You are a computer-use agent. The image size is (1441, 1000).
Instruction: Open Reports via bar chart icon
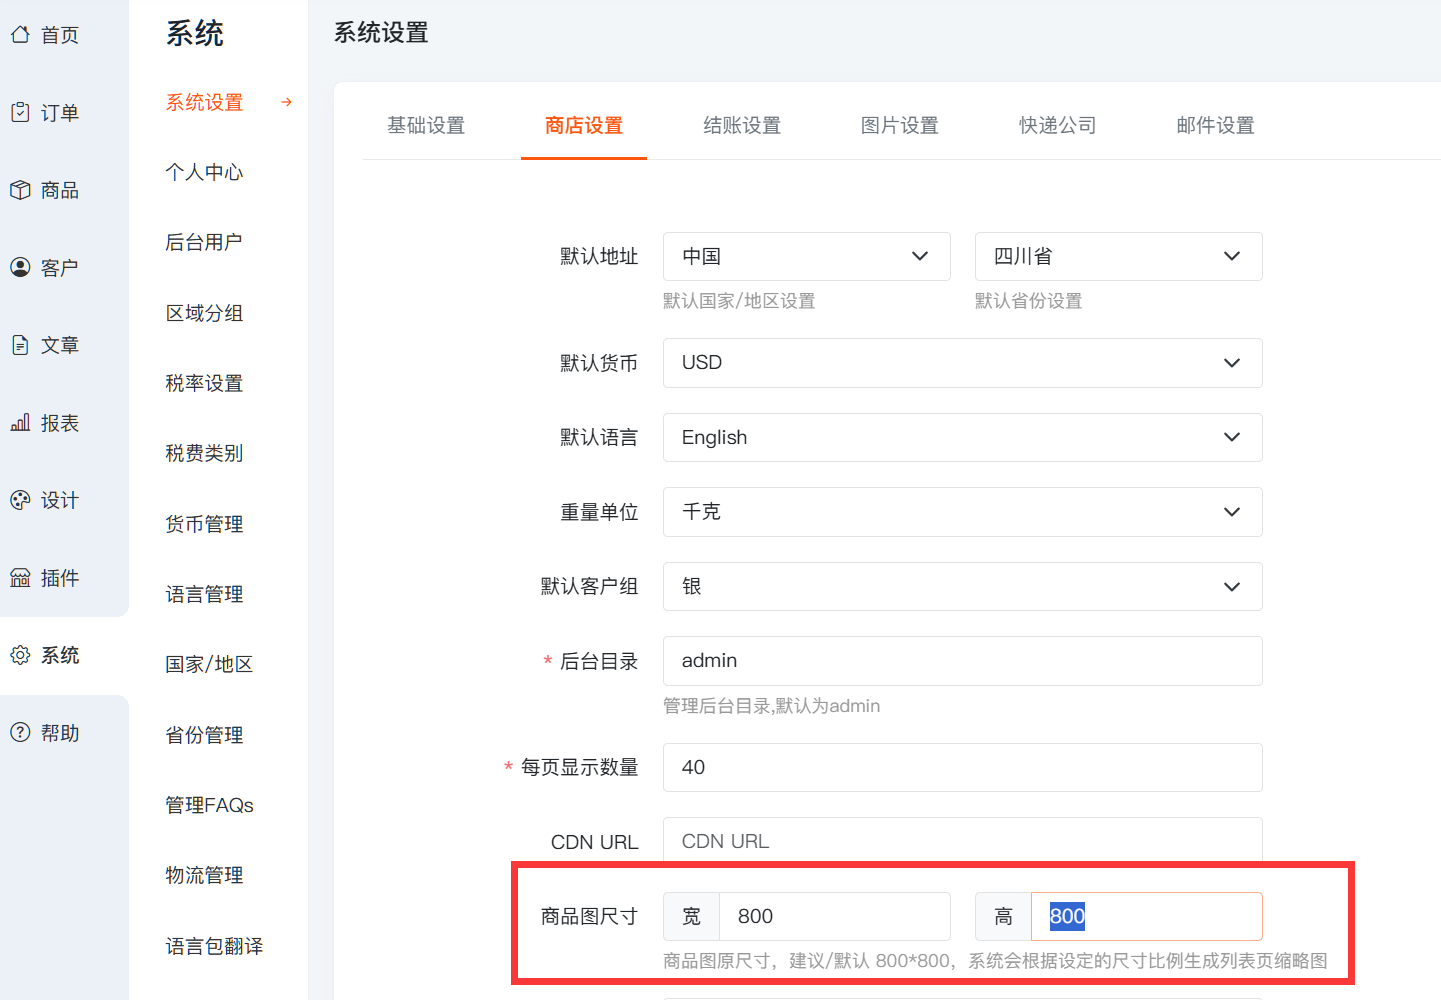pyautogui.click(x=20, y=423)
